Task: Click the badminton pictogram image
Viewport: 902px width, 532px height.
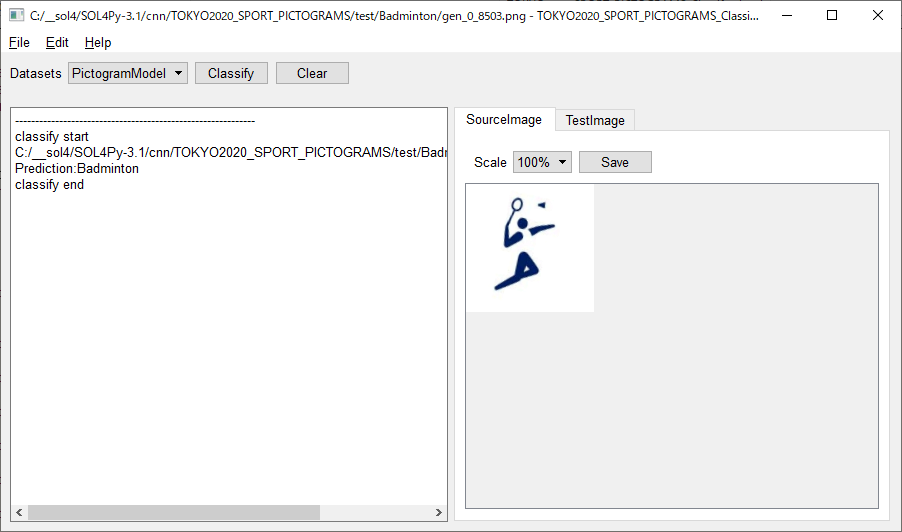Action: coord(530,248)
